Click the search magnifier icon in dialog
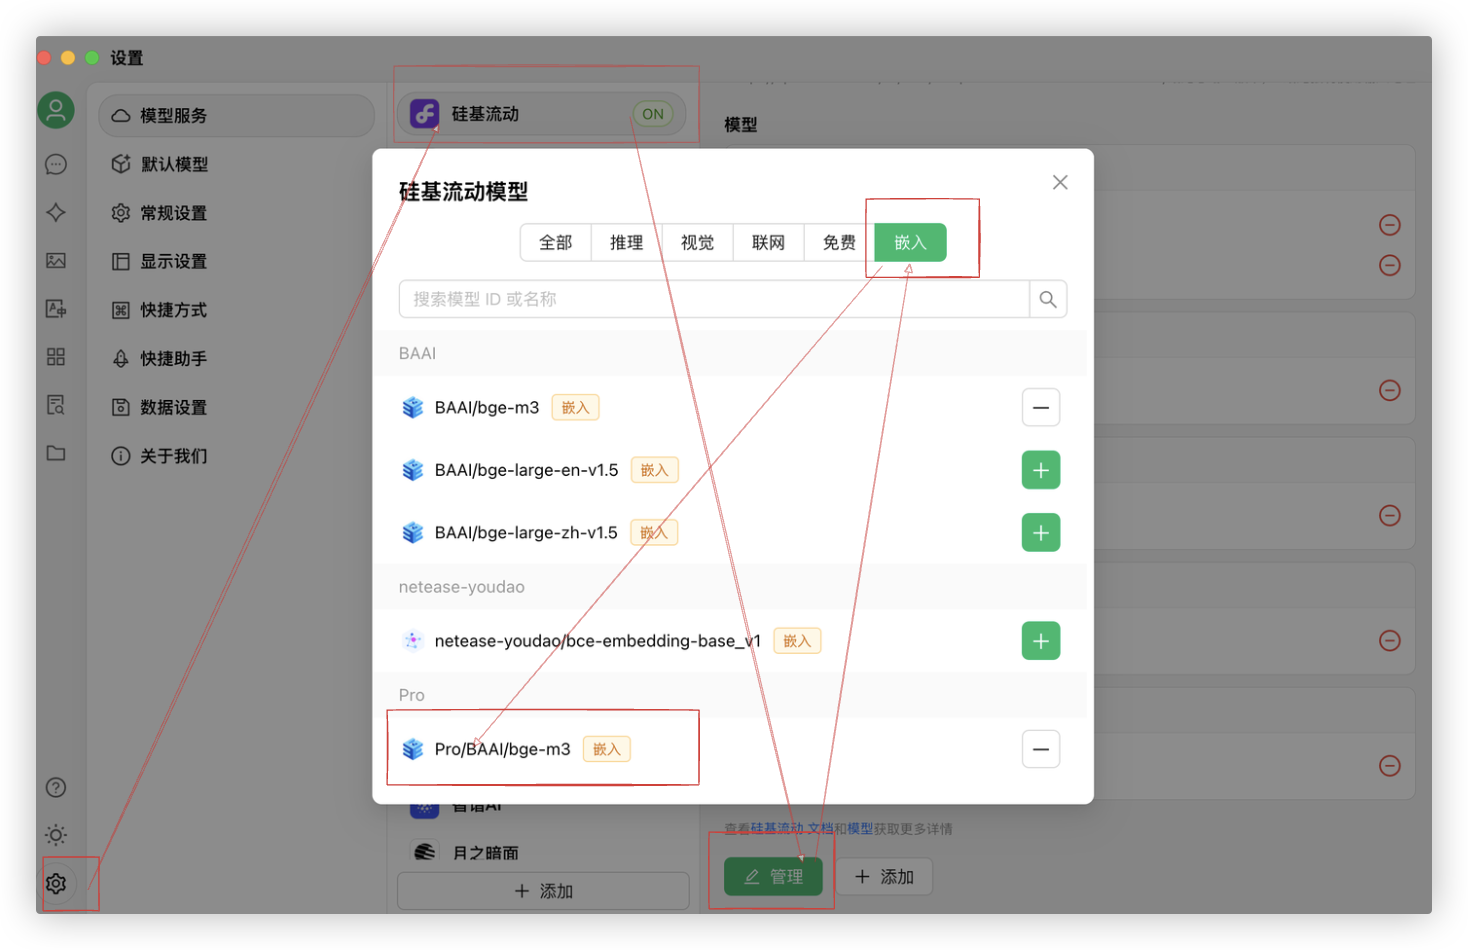 coord(1047,299)
